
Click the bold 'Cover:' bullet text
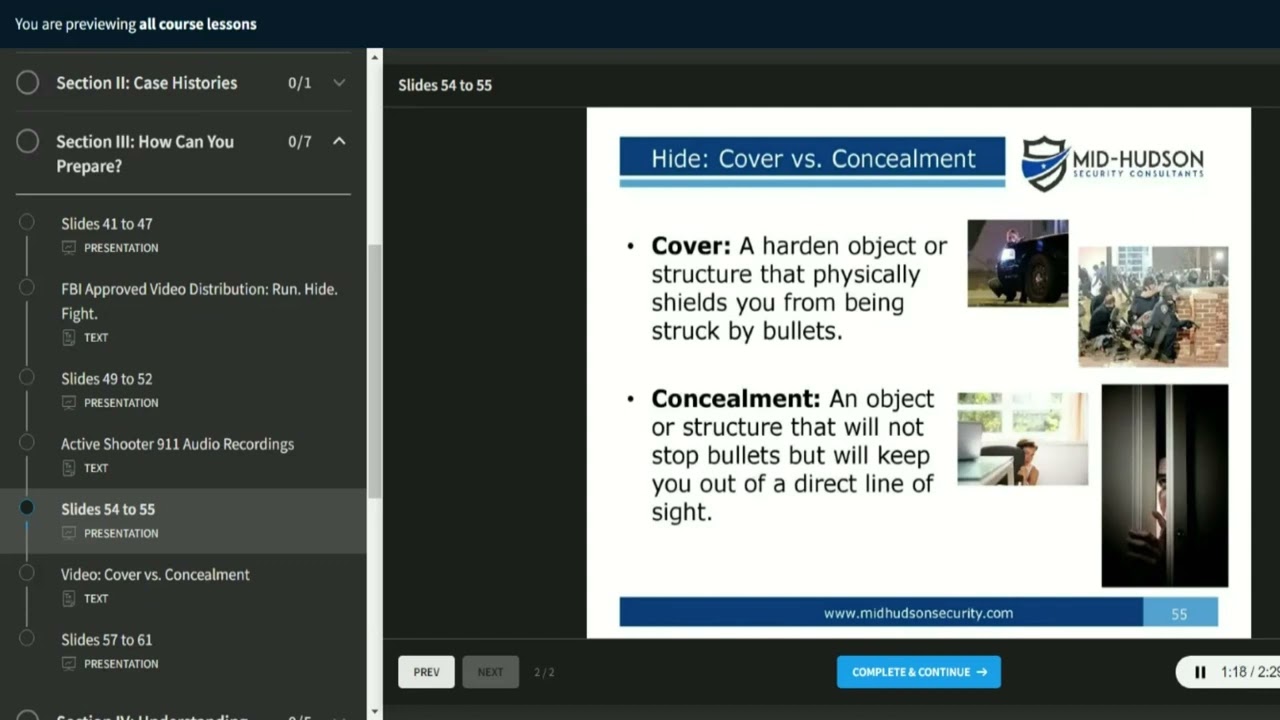pyautogui.click(x=691, y=246)
